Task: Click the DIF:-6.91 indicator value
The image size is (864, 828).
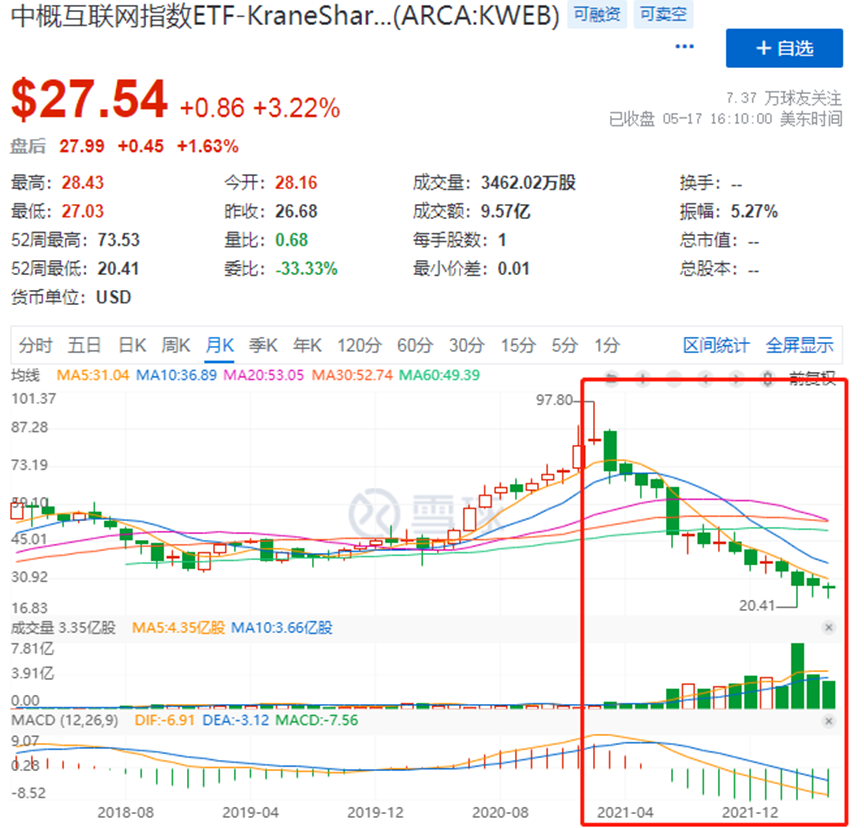Action: click(164, 721)
